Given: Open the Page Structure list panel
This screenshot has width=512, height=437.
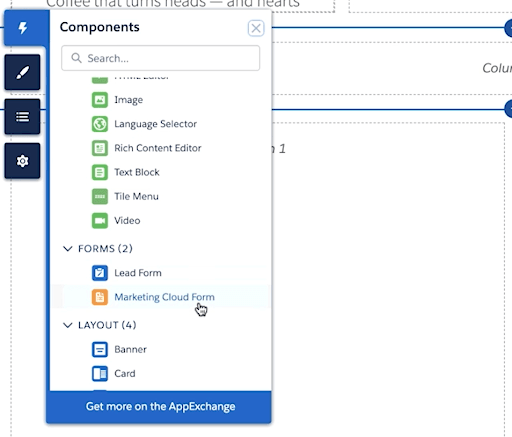Looking at the screenshot, I should [x=22, y=117].
